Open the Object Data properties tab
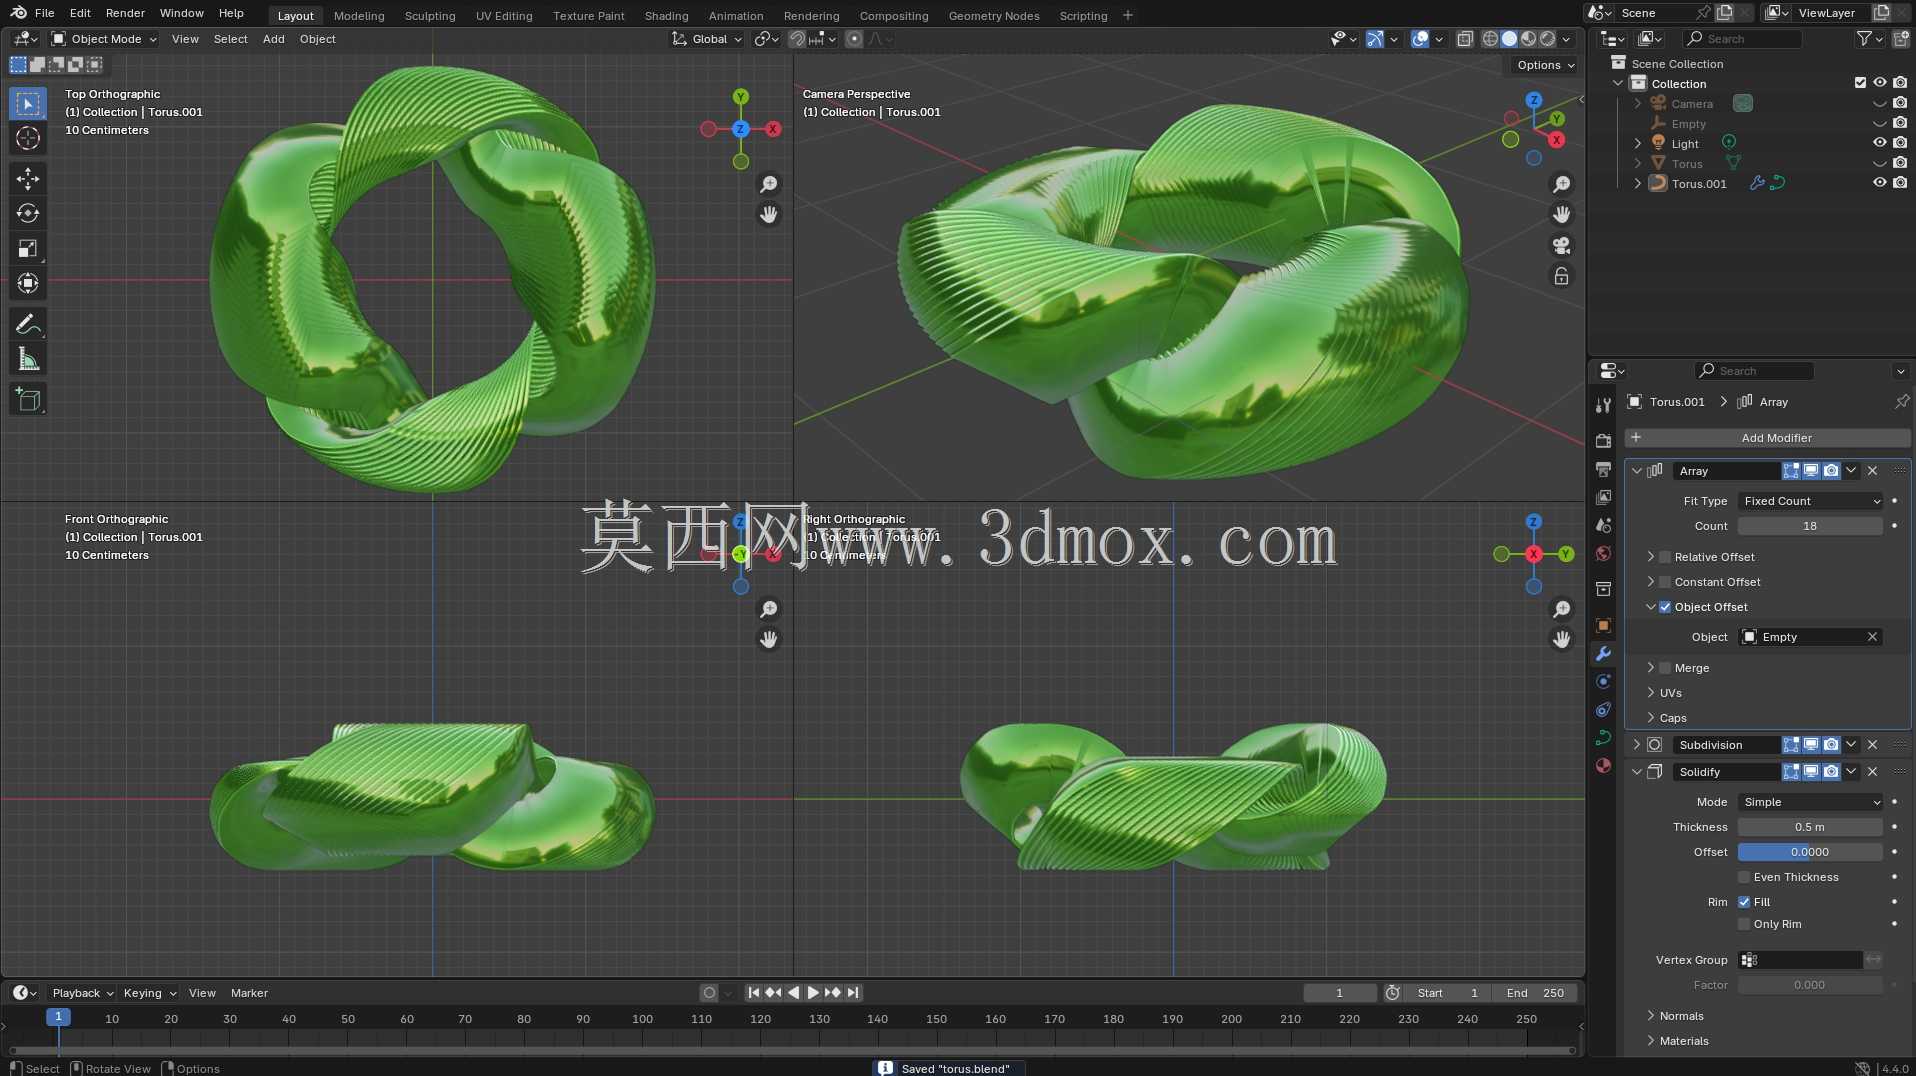This screenshot has height=1076, width=1916. (1603, 737)
